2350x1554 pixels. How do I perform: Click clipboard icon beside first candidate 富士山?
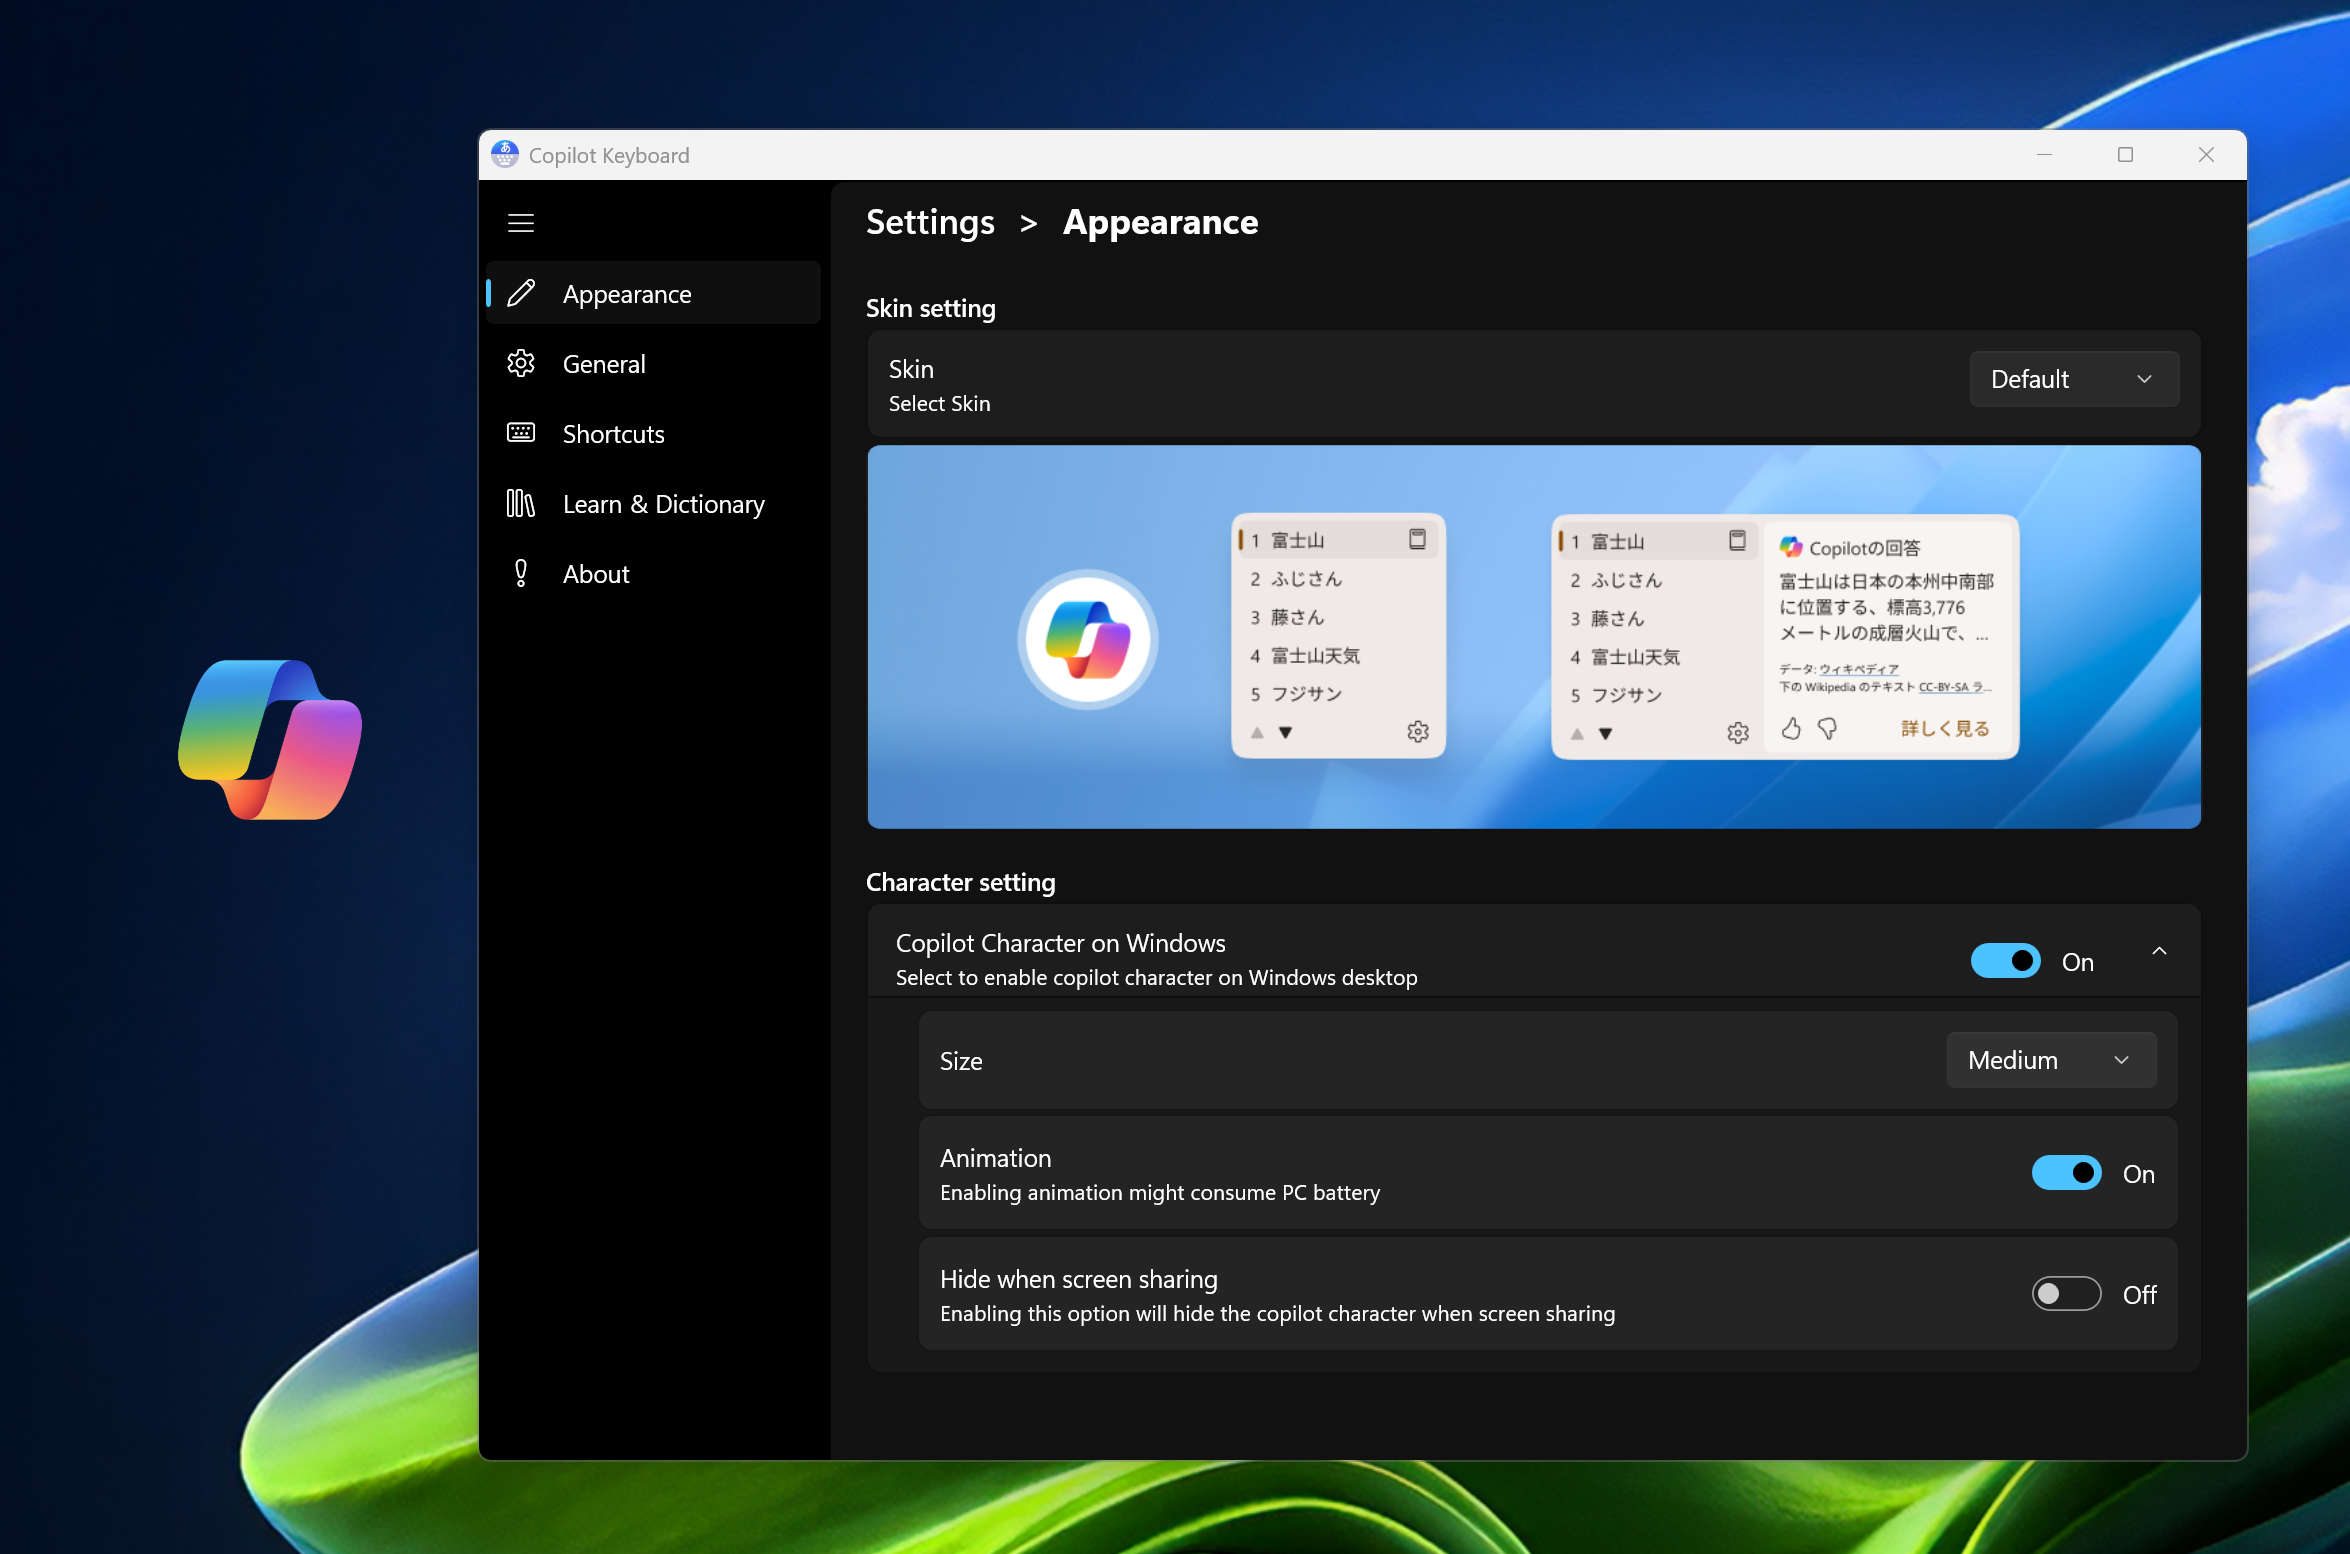pos(1417,539)
